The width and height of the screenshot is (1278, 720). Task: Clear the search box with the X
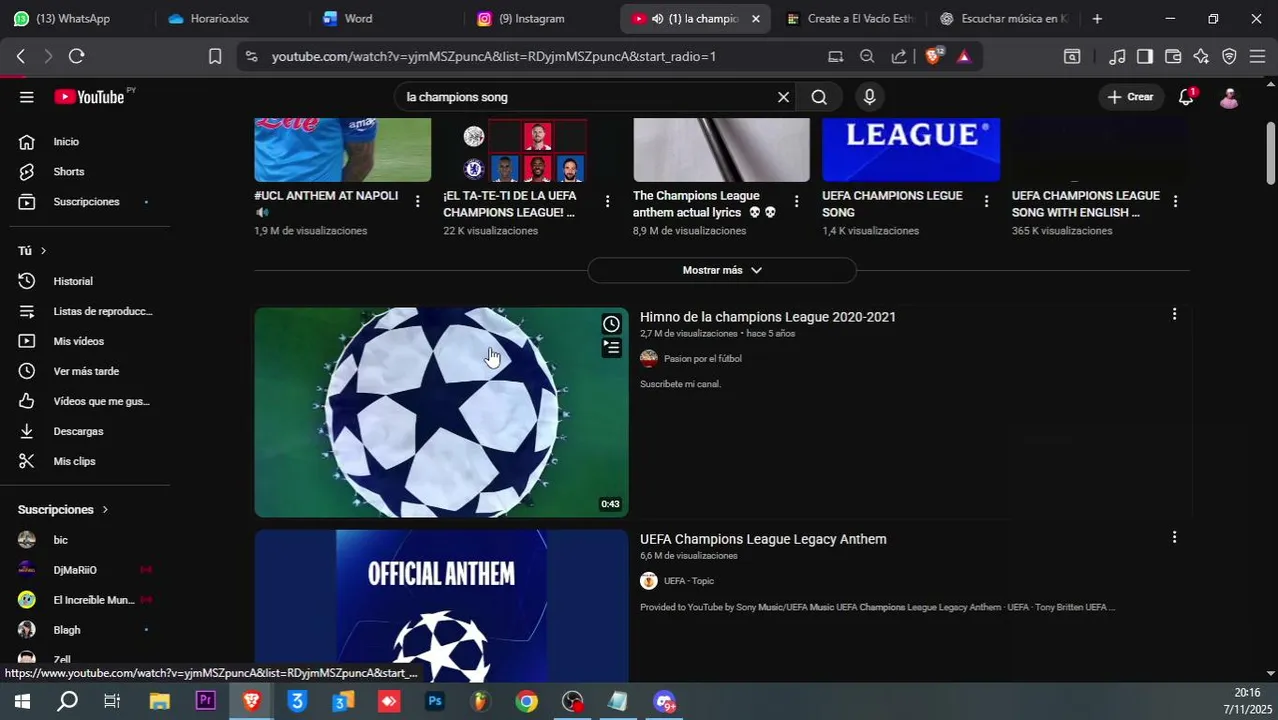(783, 97)
